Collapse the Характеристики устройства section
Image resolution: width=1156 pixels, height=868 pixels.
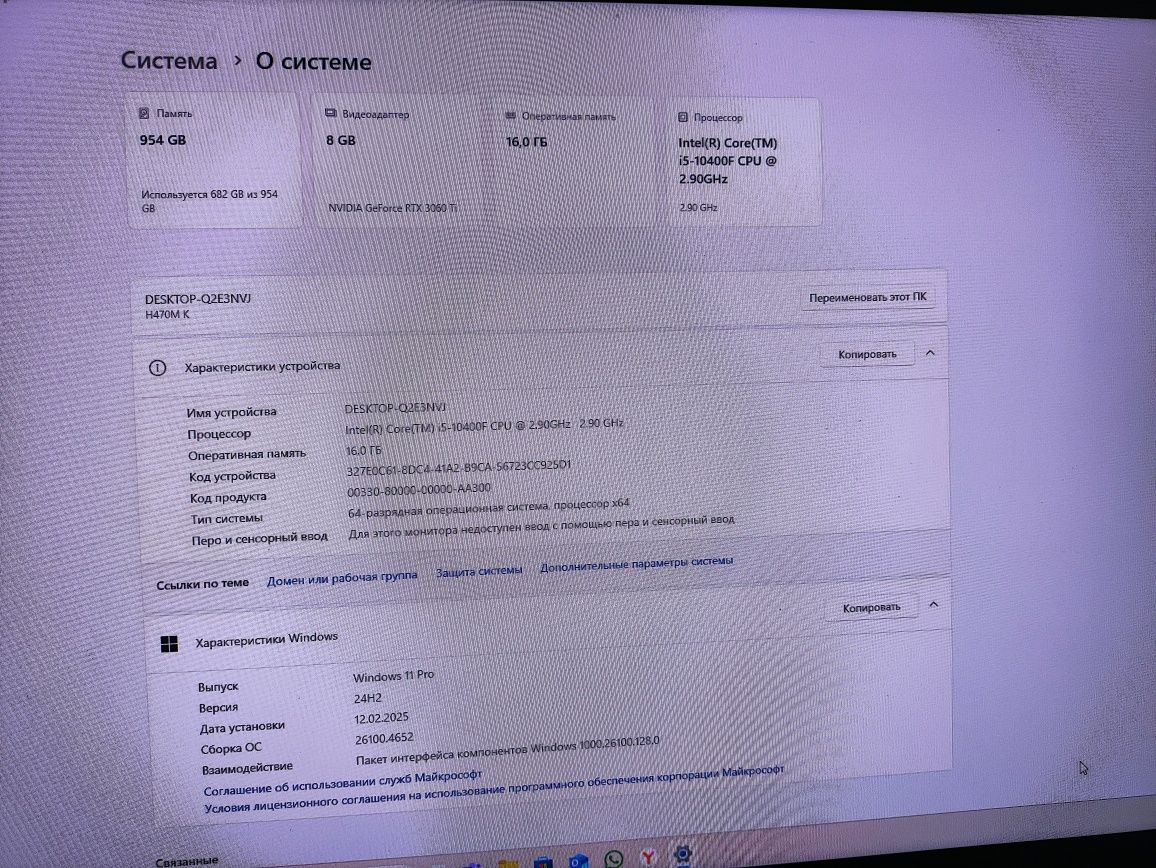tap(930, 353)
